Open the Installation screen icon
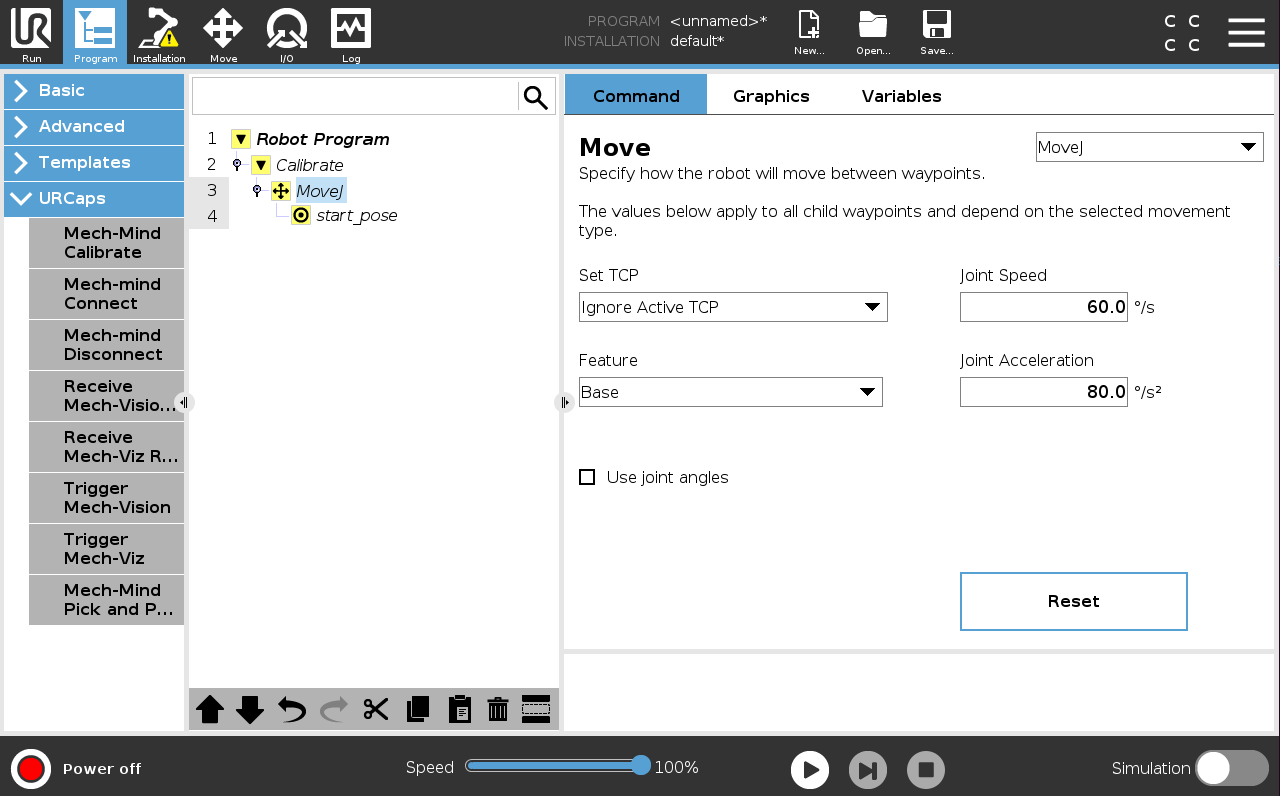This screenshot has height=796, width=1280. click(x=159, y=33)
